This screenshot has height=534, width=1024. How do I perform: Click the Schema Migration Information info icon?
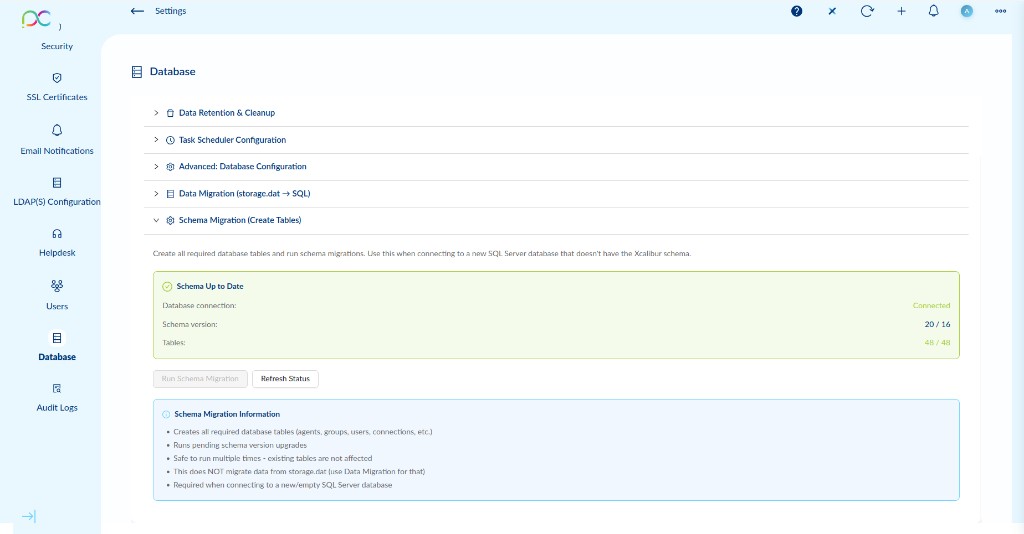pyautogui.click(x=166, y=415)
